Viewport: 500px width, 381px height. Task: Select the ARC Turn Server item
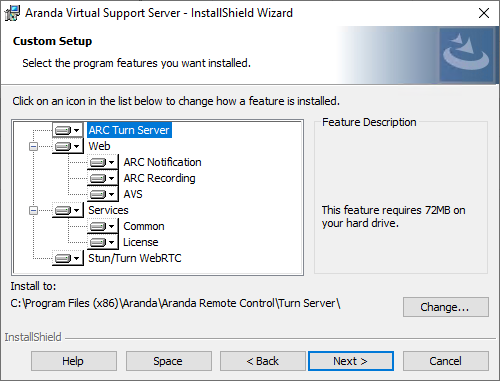(129, 130)
